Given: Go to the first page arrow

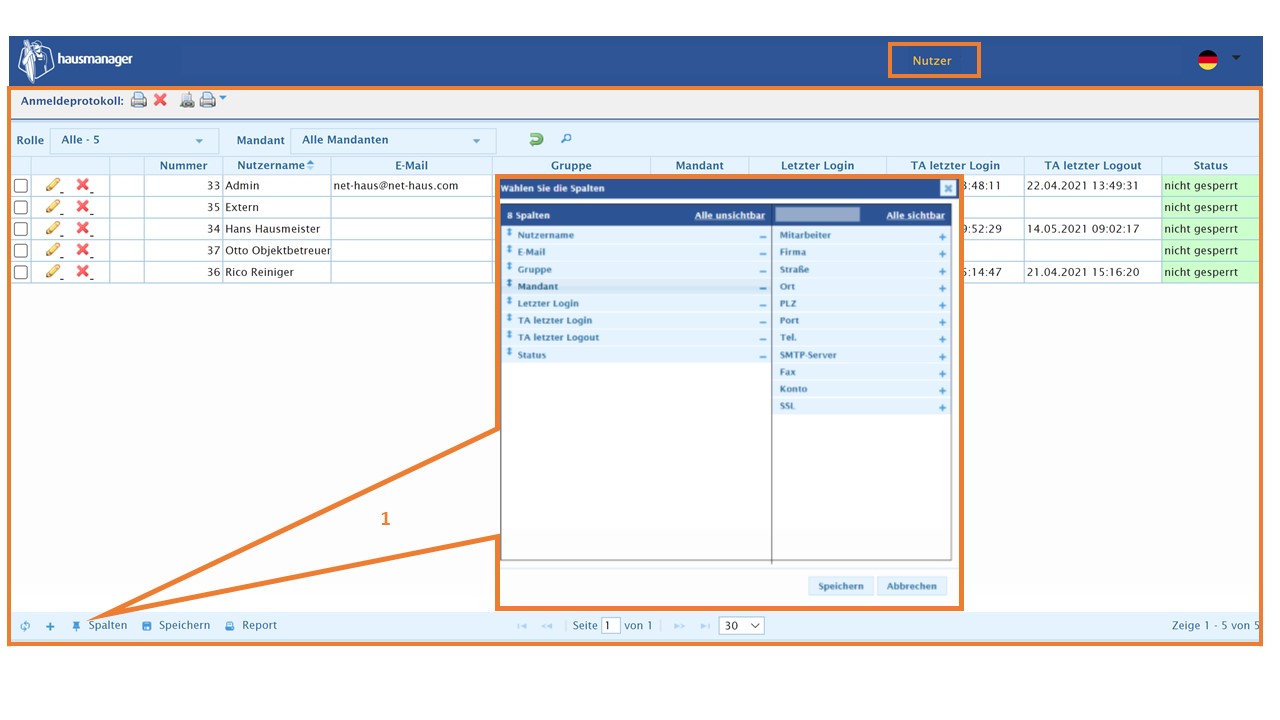Looking at the screenshot, I should point(521,626).
